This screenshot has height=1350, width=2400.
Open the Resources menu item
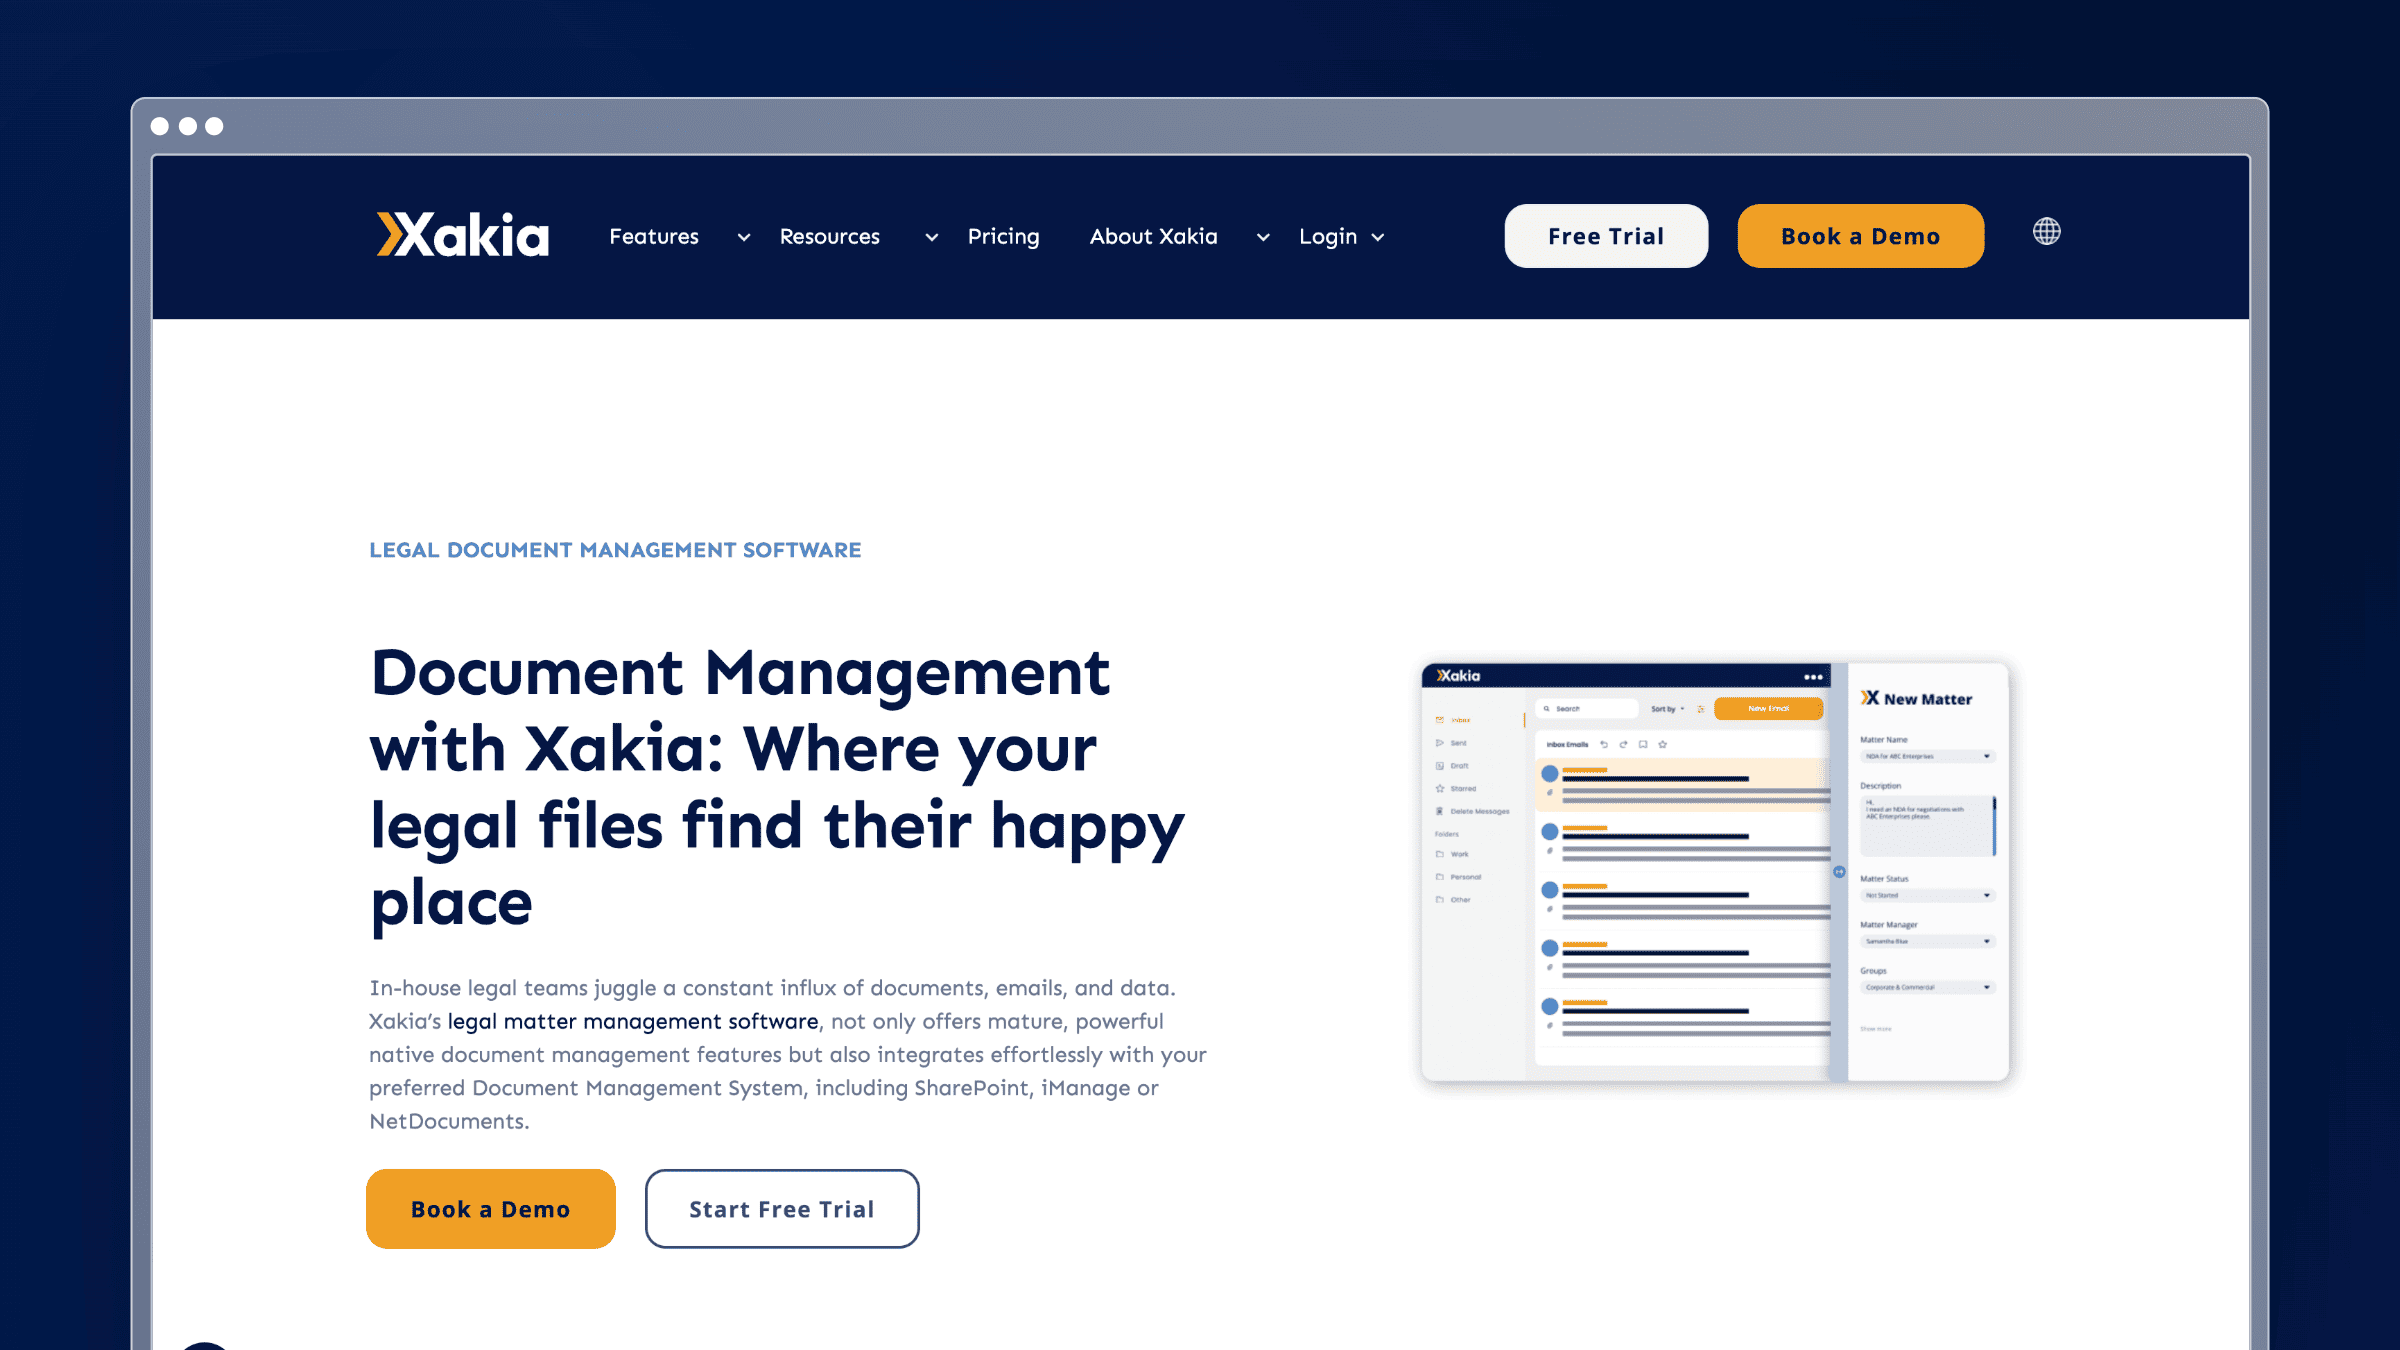(829, 237)
